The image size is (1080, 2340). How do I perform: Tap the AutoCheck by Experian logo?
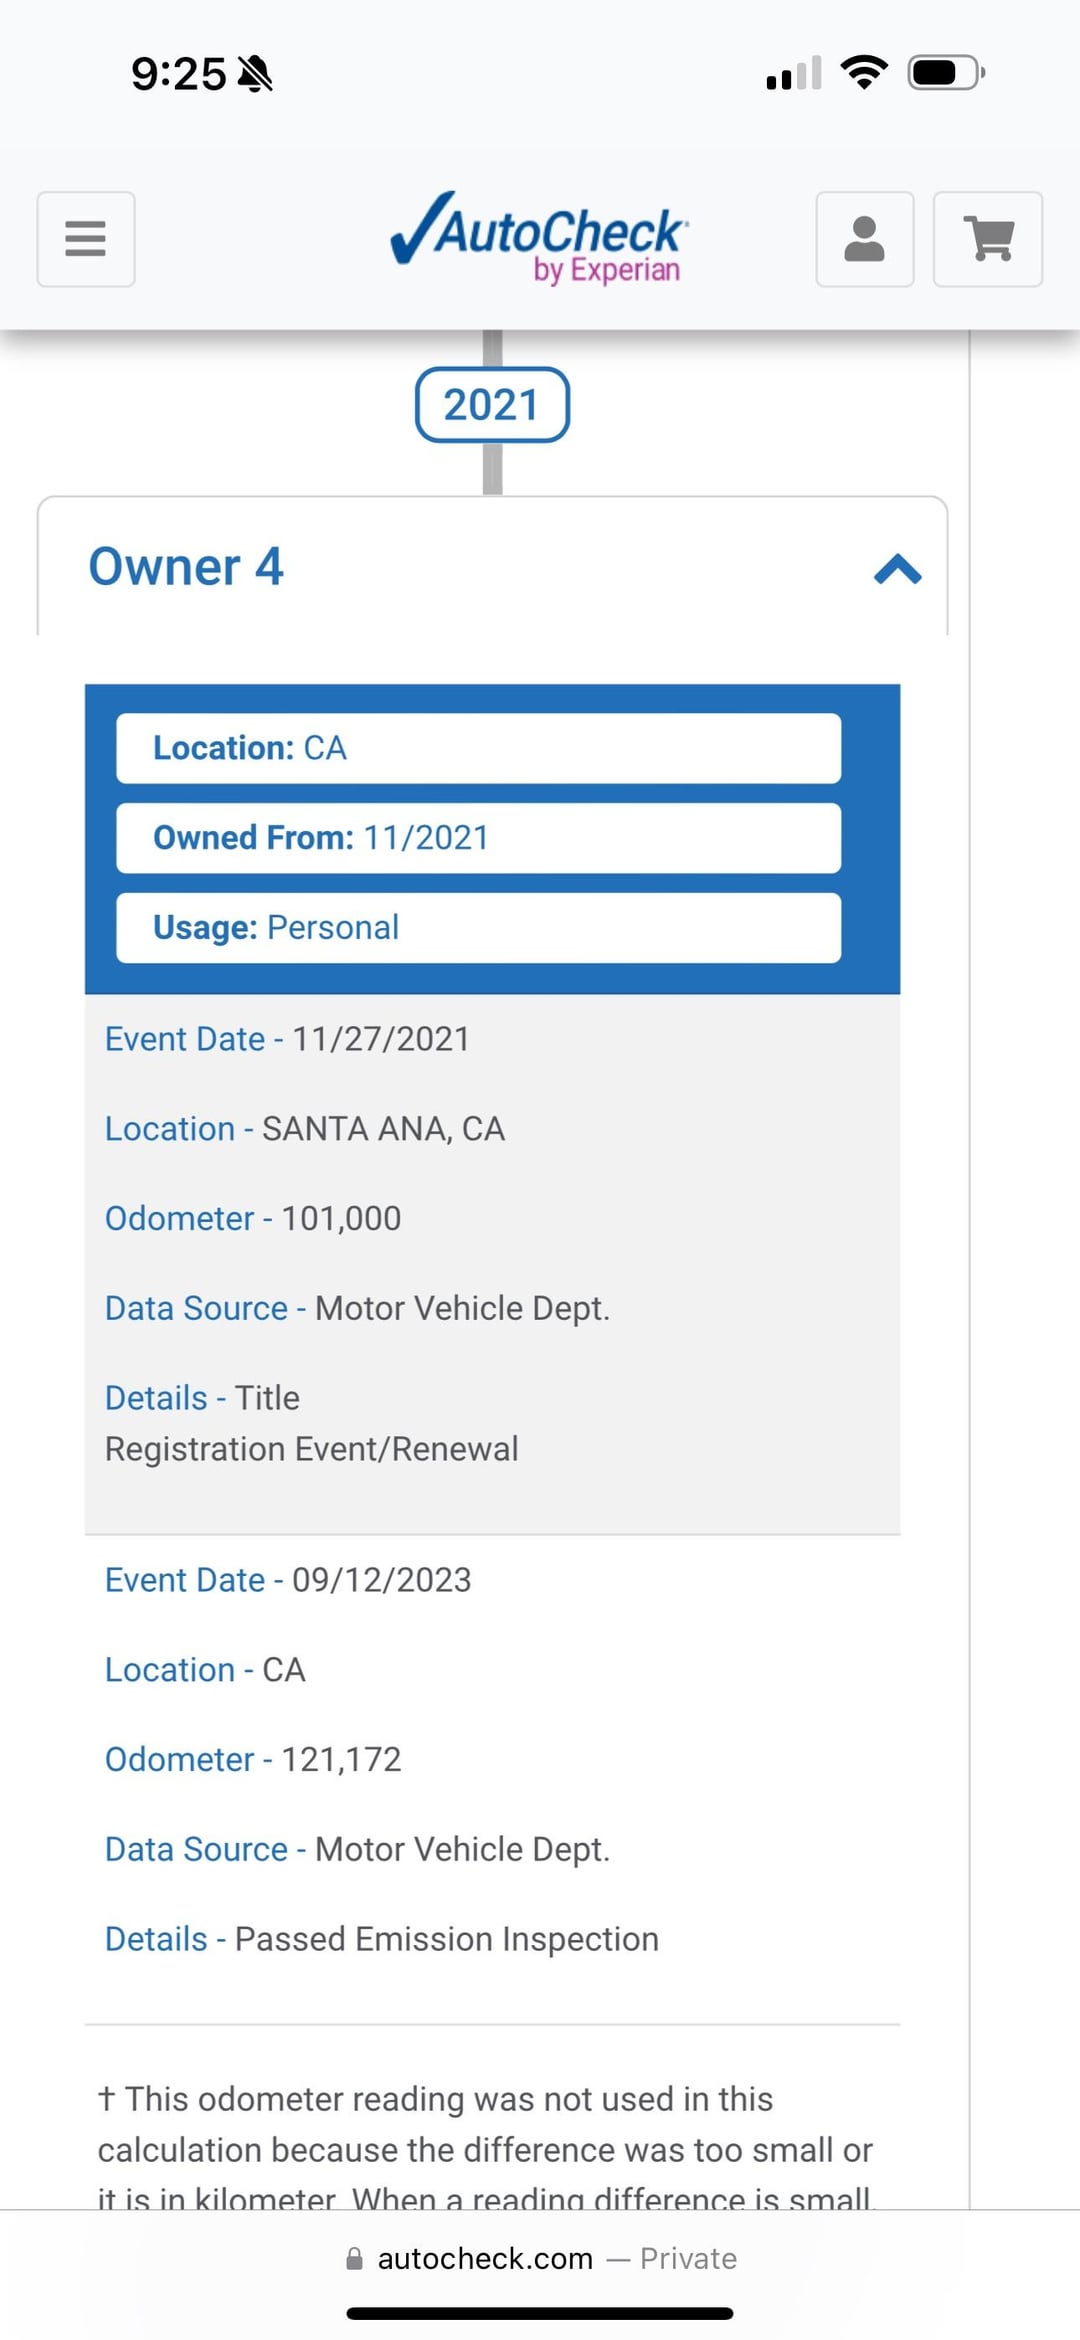tap(538, 238)
